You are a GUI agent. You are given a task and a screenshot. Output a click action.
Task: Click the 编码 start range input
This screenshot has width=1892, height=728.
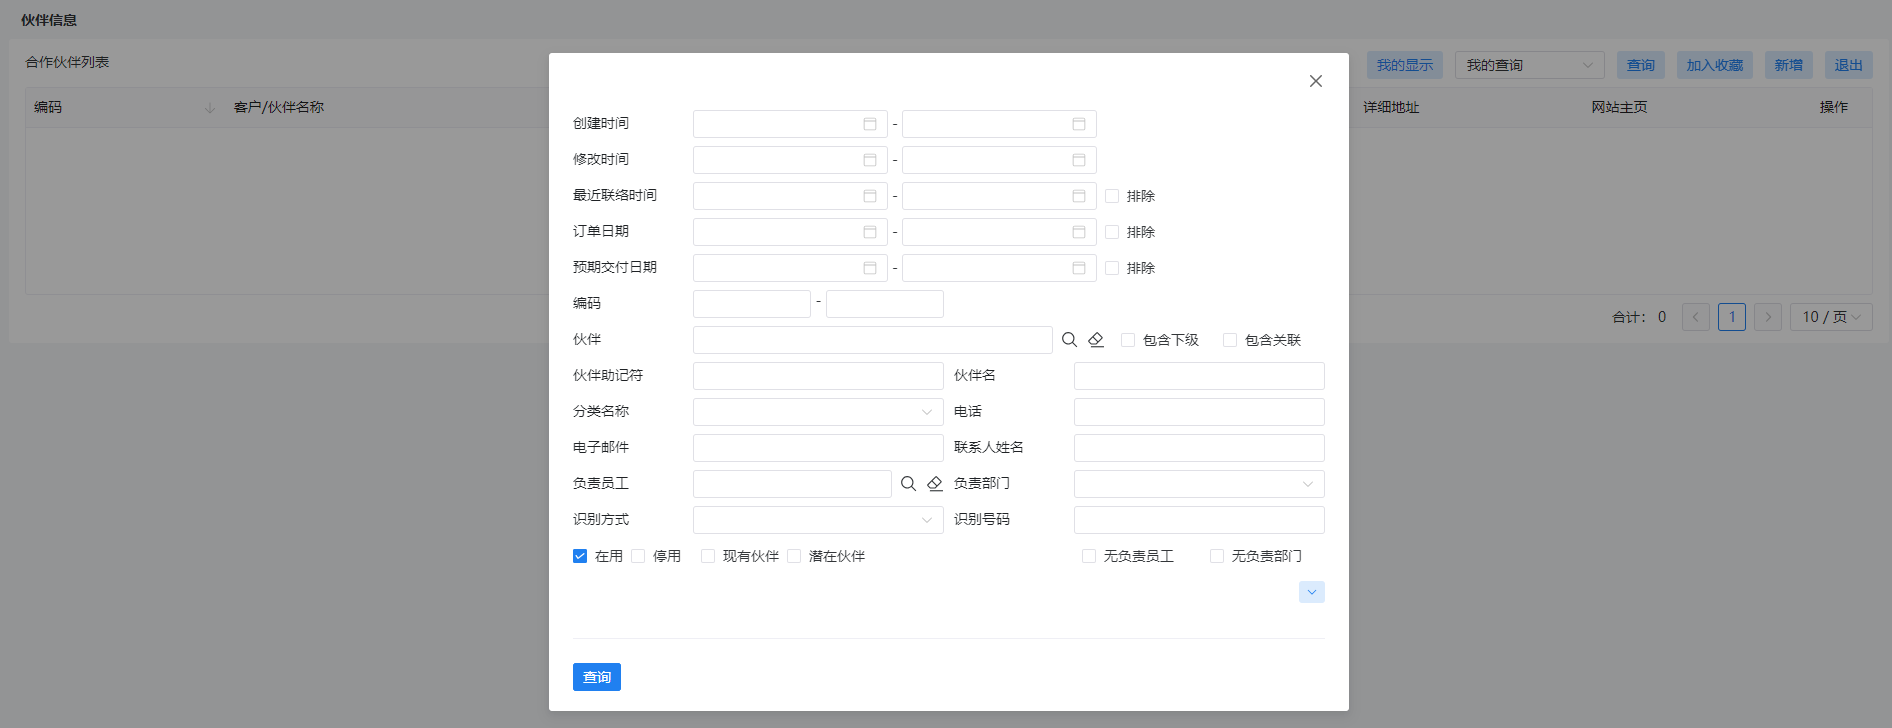[x=752, y=304]
